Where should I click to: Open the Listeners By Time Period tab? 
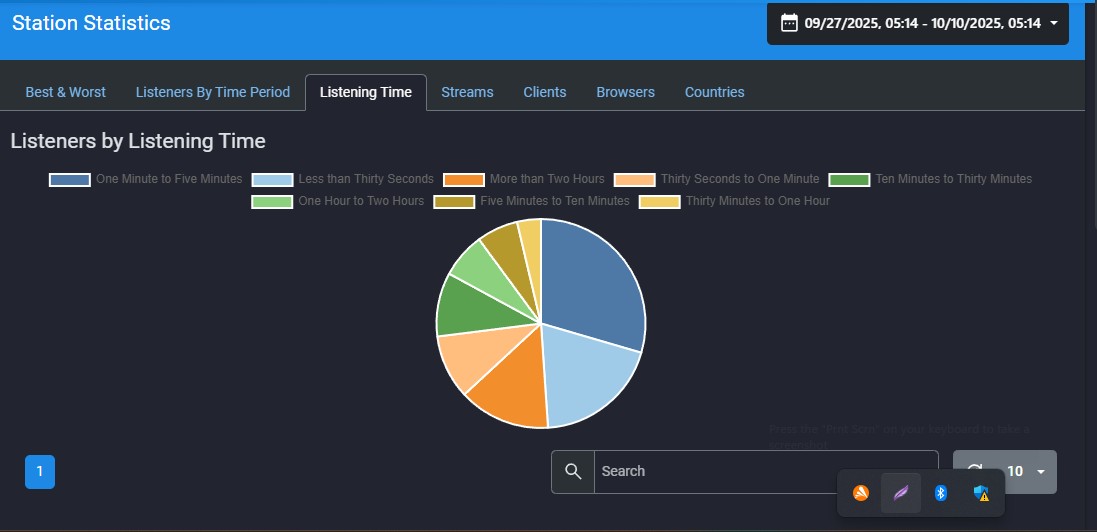pos(212,92)
